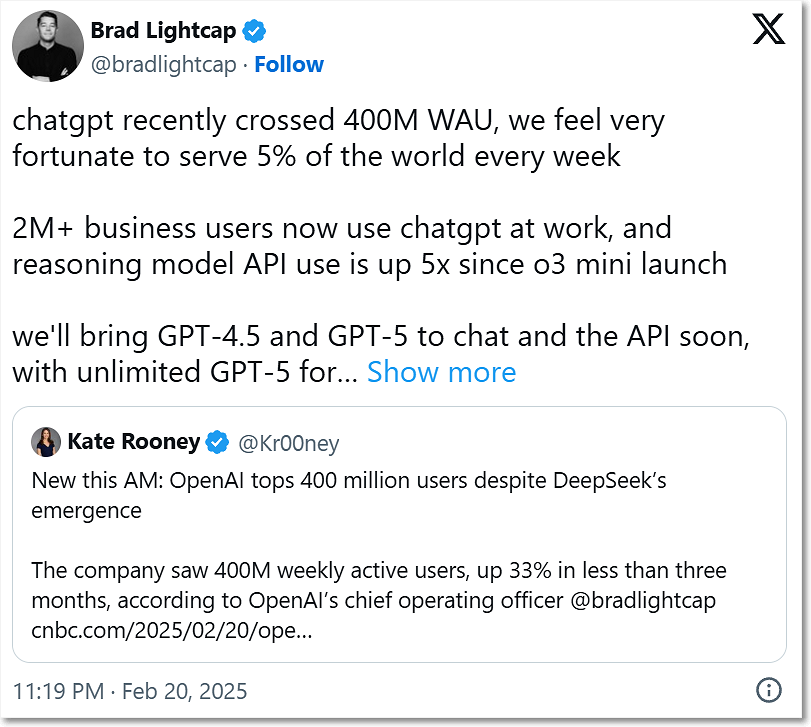Viewport: 811px width, 727px height.
Task: Open the X logo in top corner
Action: click(x=769, y=29)
